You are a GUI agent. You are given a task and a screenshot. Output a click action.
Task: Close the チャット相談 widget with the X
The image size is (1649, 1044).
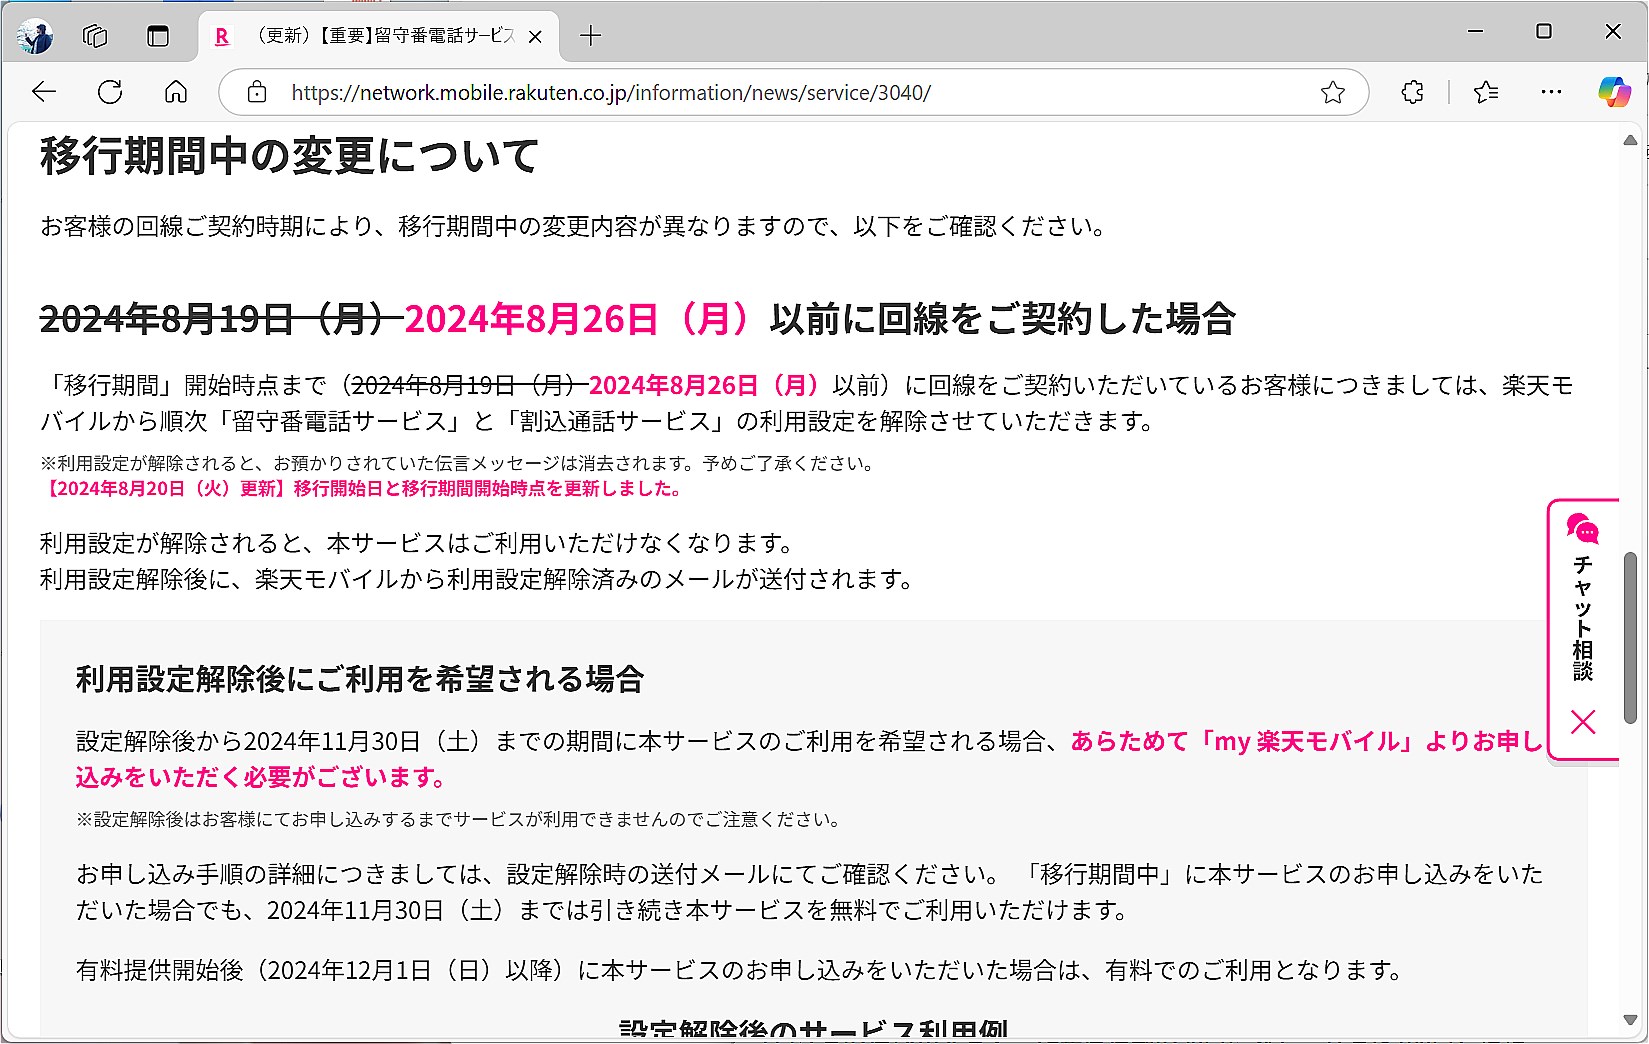click(1583, 722)
